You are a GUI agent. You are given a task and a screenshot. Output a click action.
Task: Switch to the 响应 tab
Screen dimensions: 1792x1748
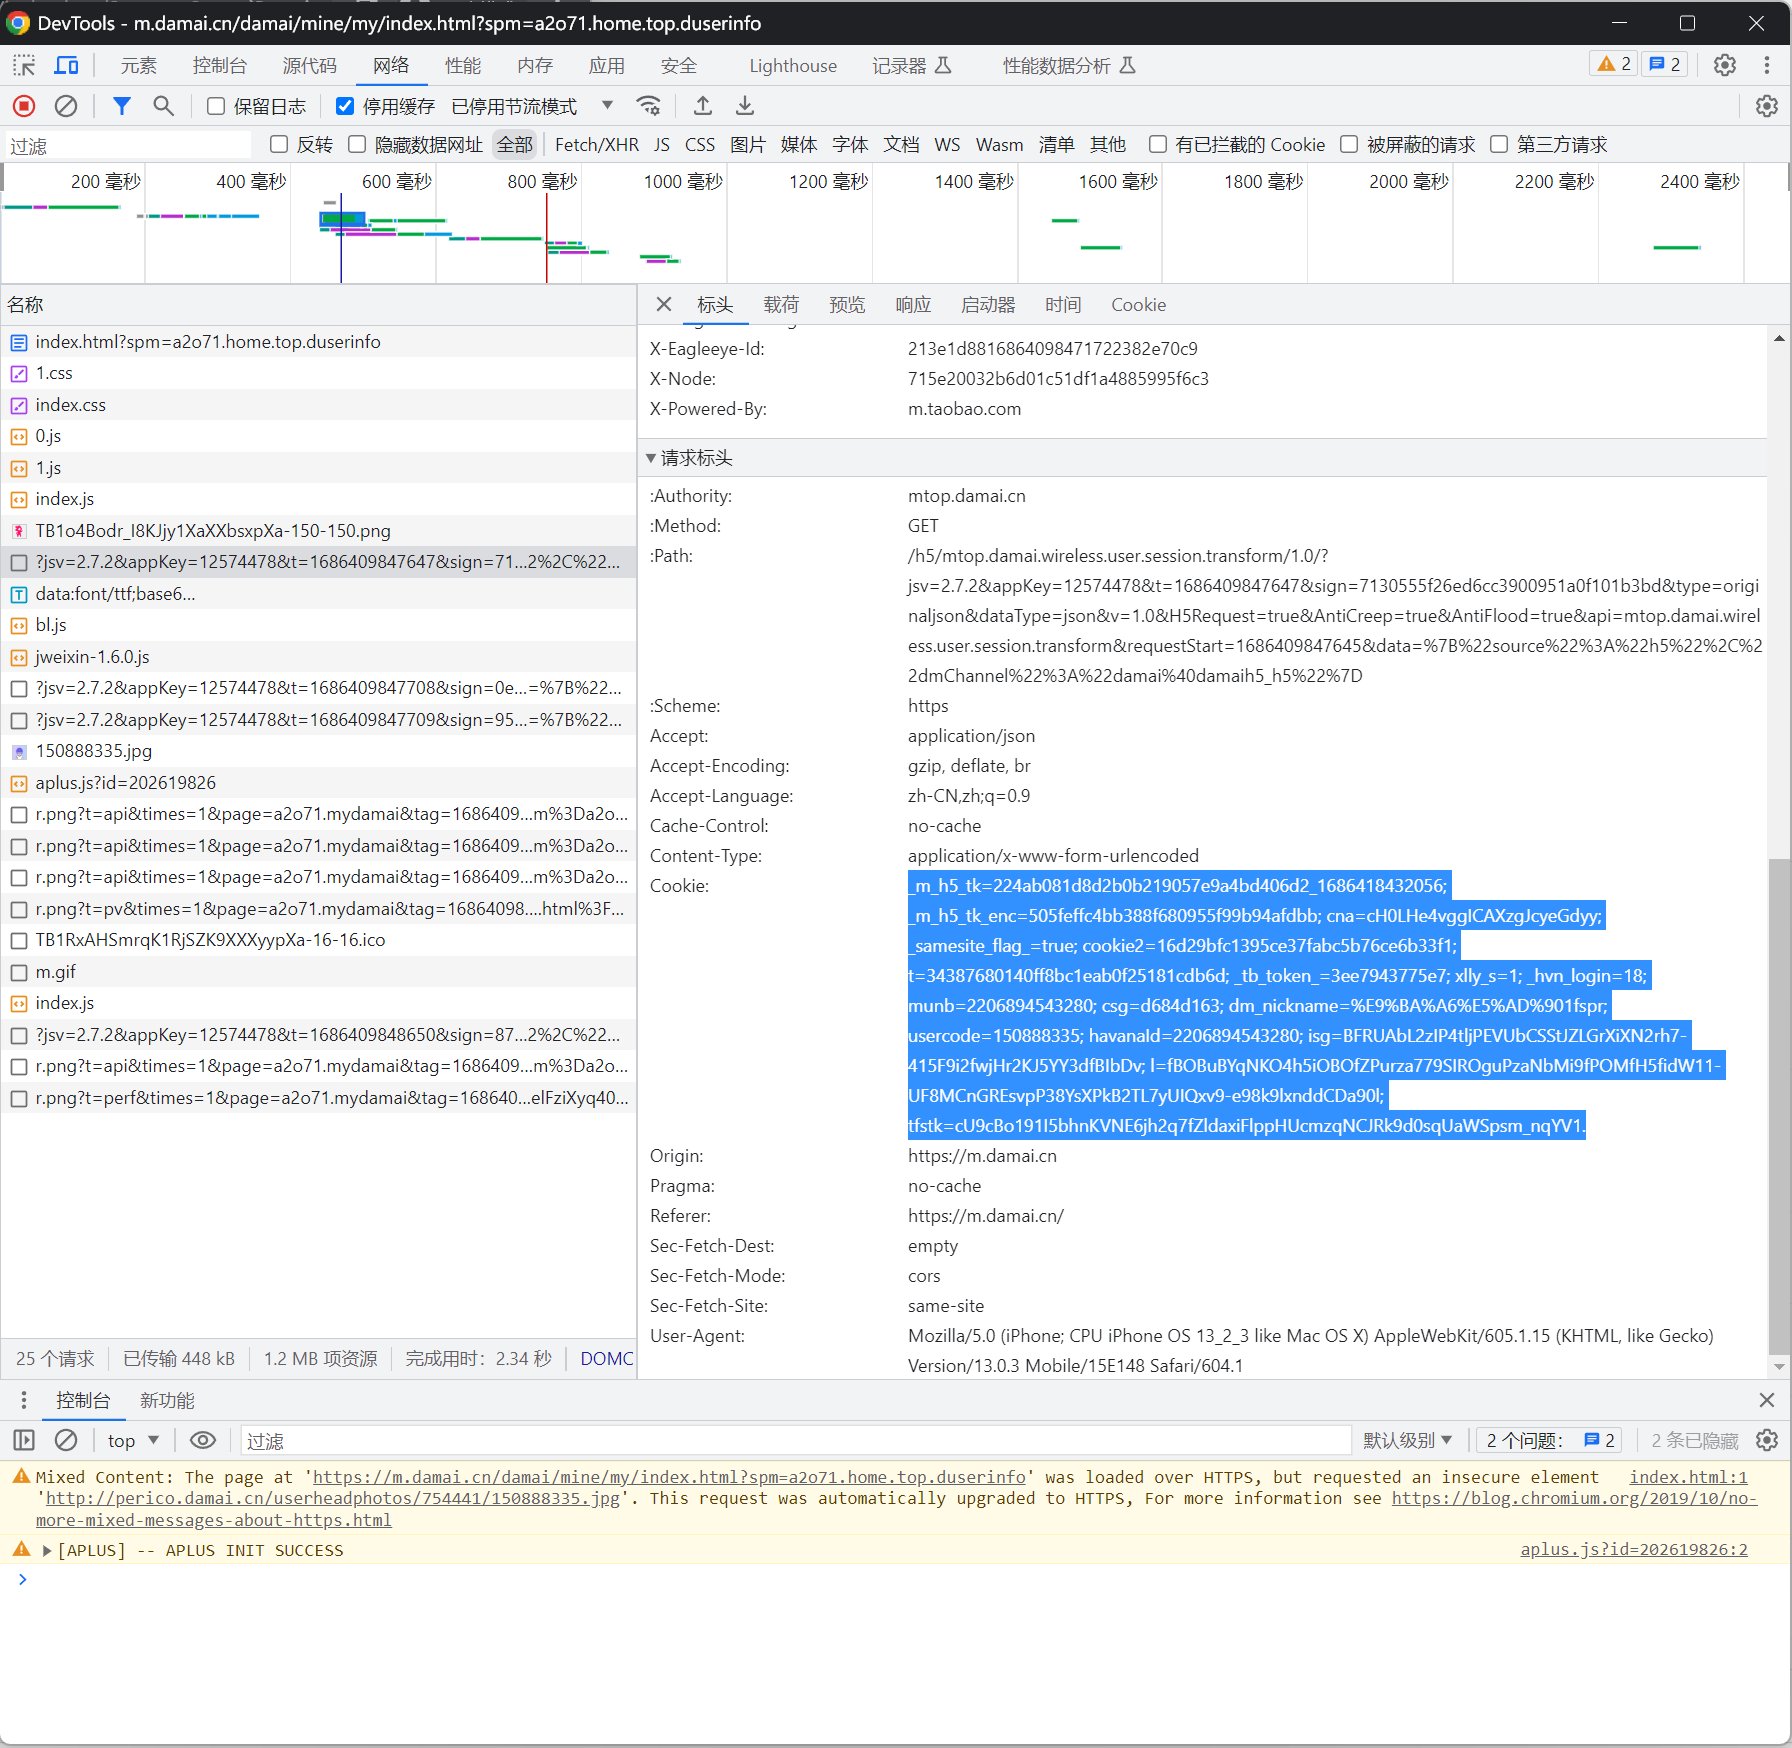[913, 305]
